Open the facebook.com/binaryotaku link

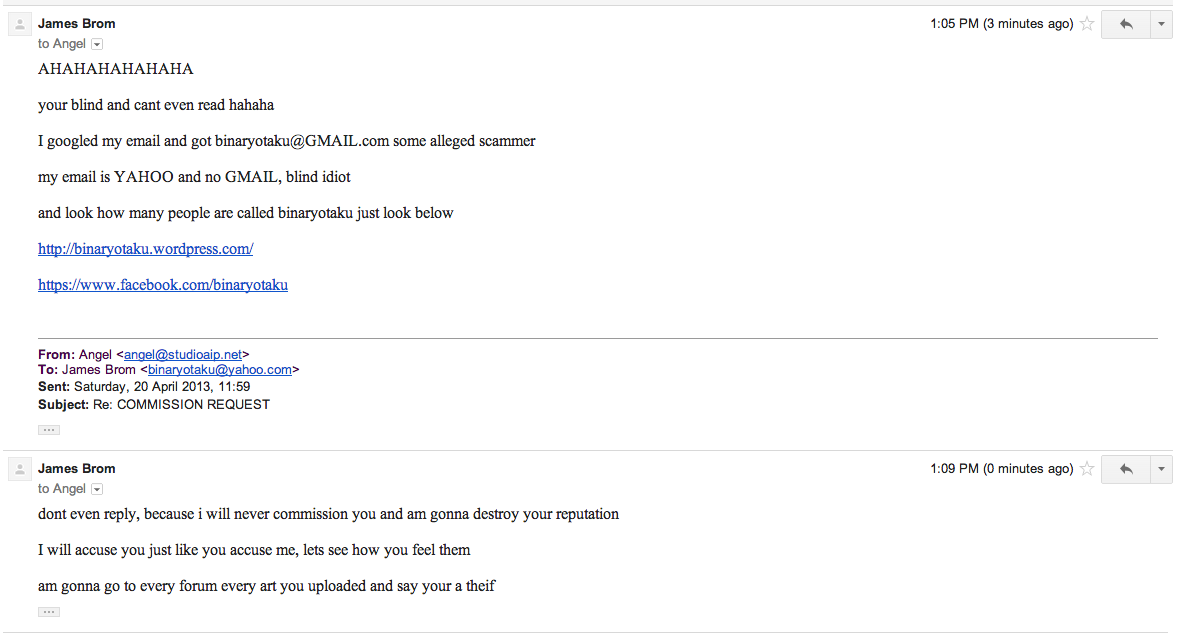click(x=163, y=285)
